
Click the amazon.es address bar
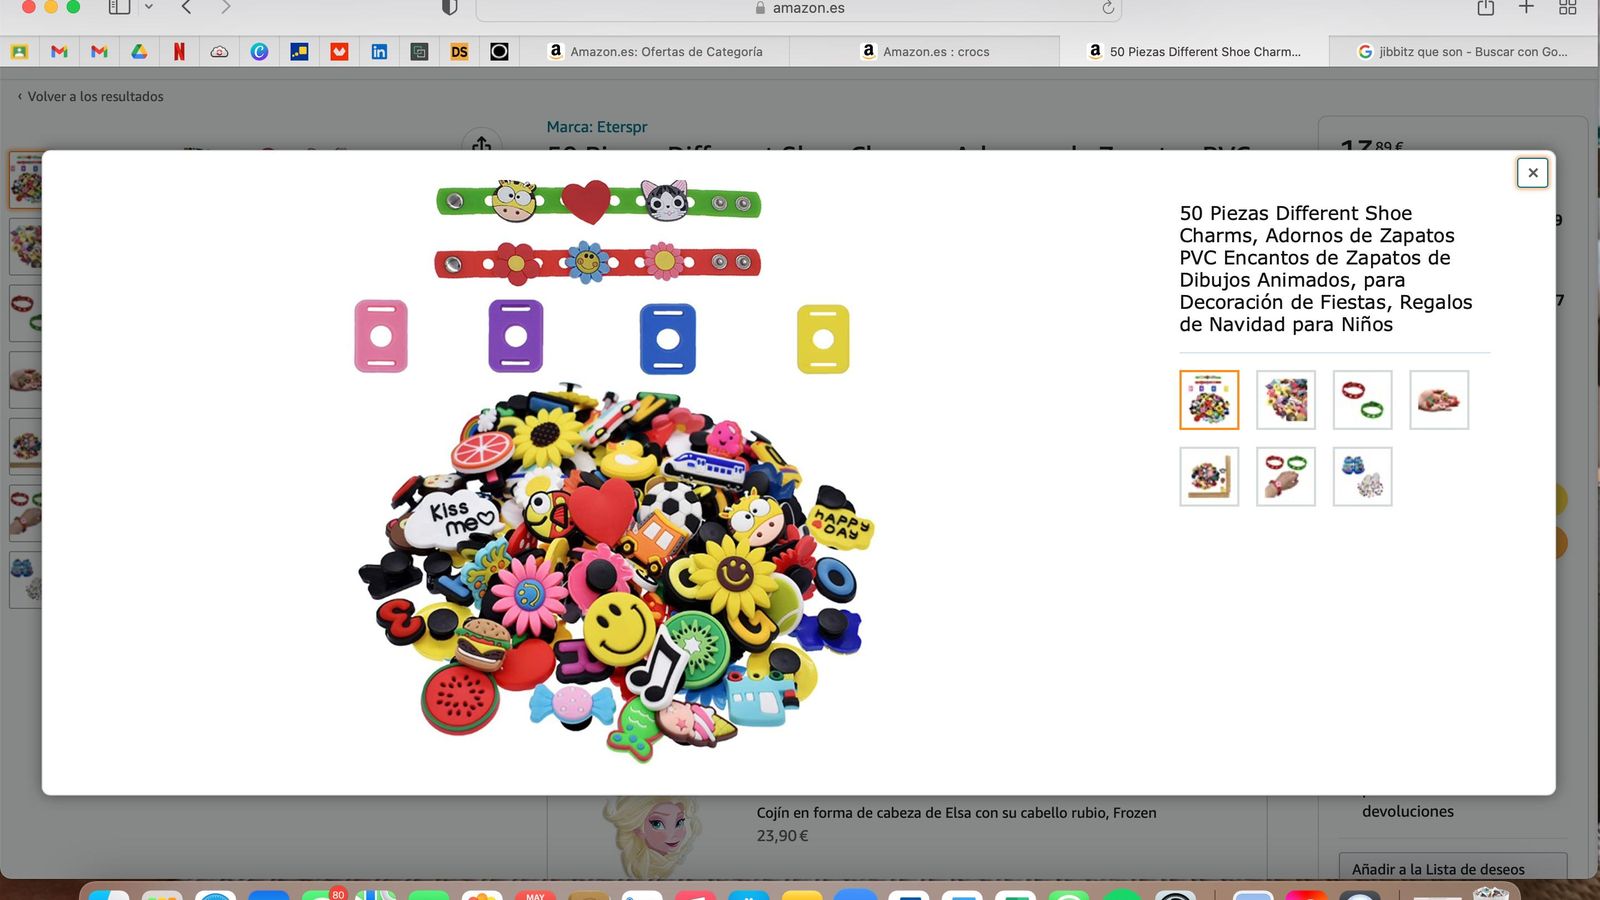pyautogui.click(x=798, y=8)
